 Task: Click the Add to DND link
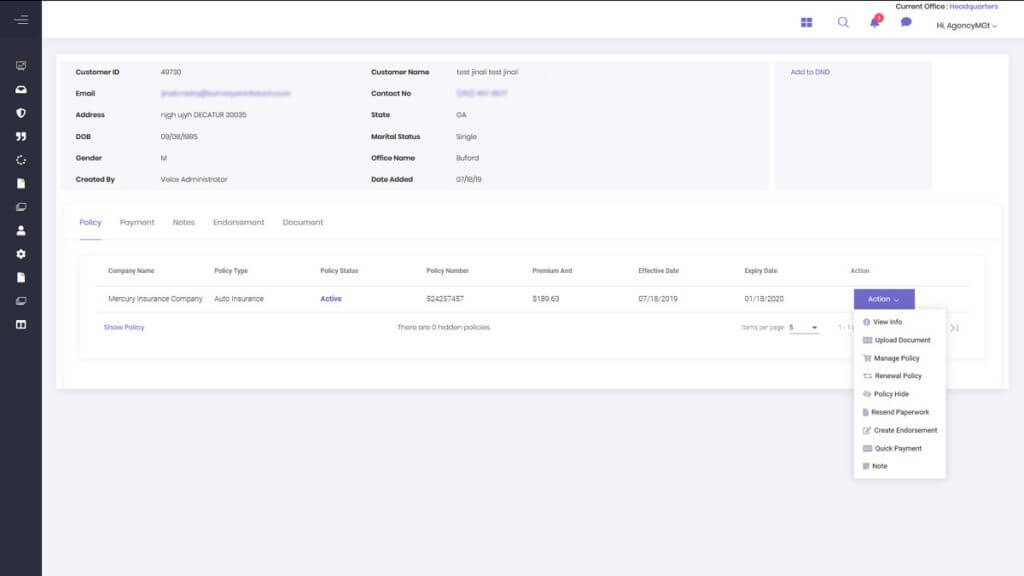click(x=810, y=72)
